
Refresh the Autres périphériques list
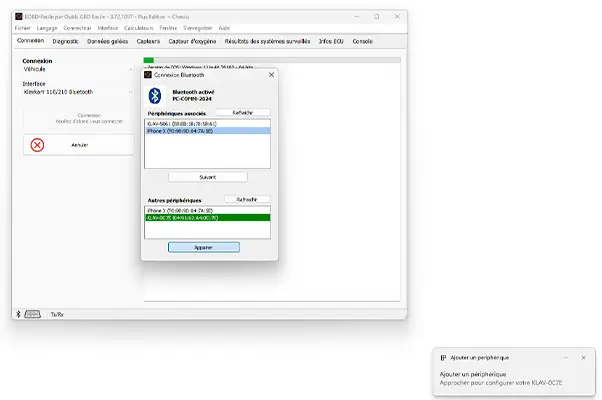click(247, 199)
